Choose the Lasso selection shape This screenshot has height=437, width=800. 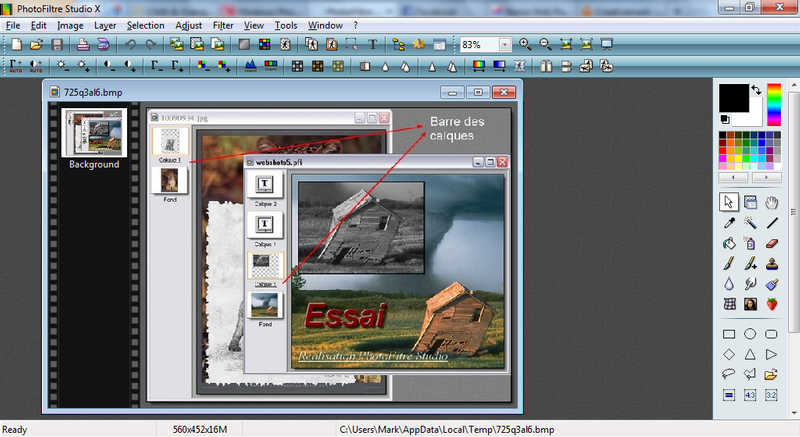[729, 375]
